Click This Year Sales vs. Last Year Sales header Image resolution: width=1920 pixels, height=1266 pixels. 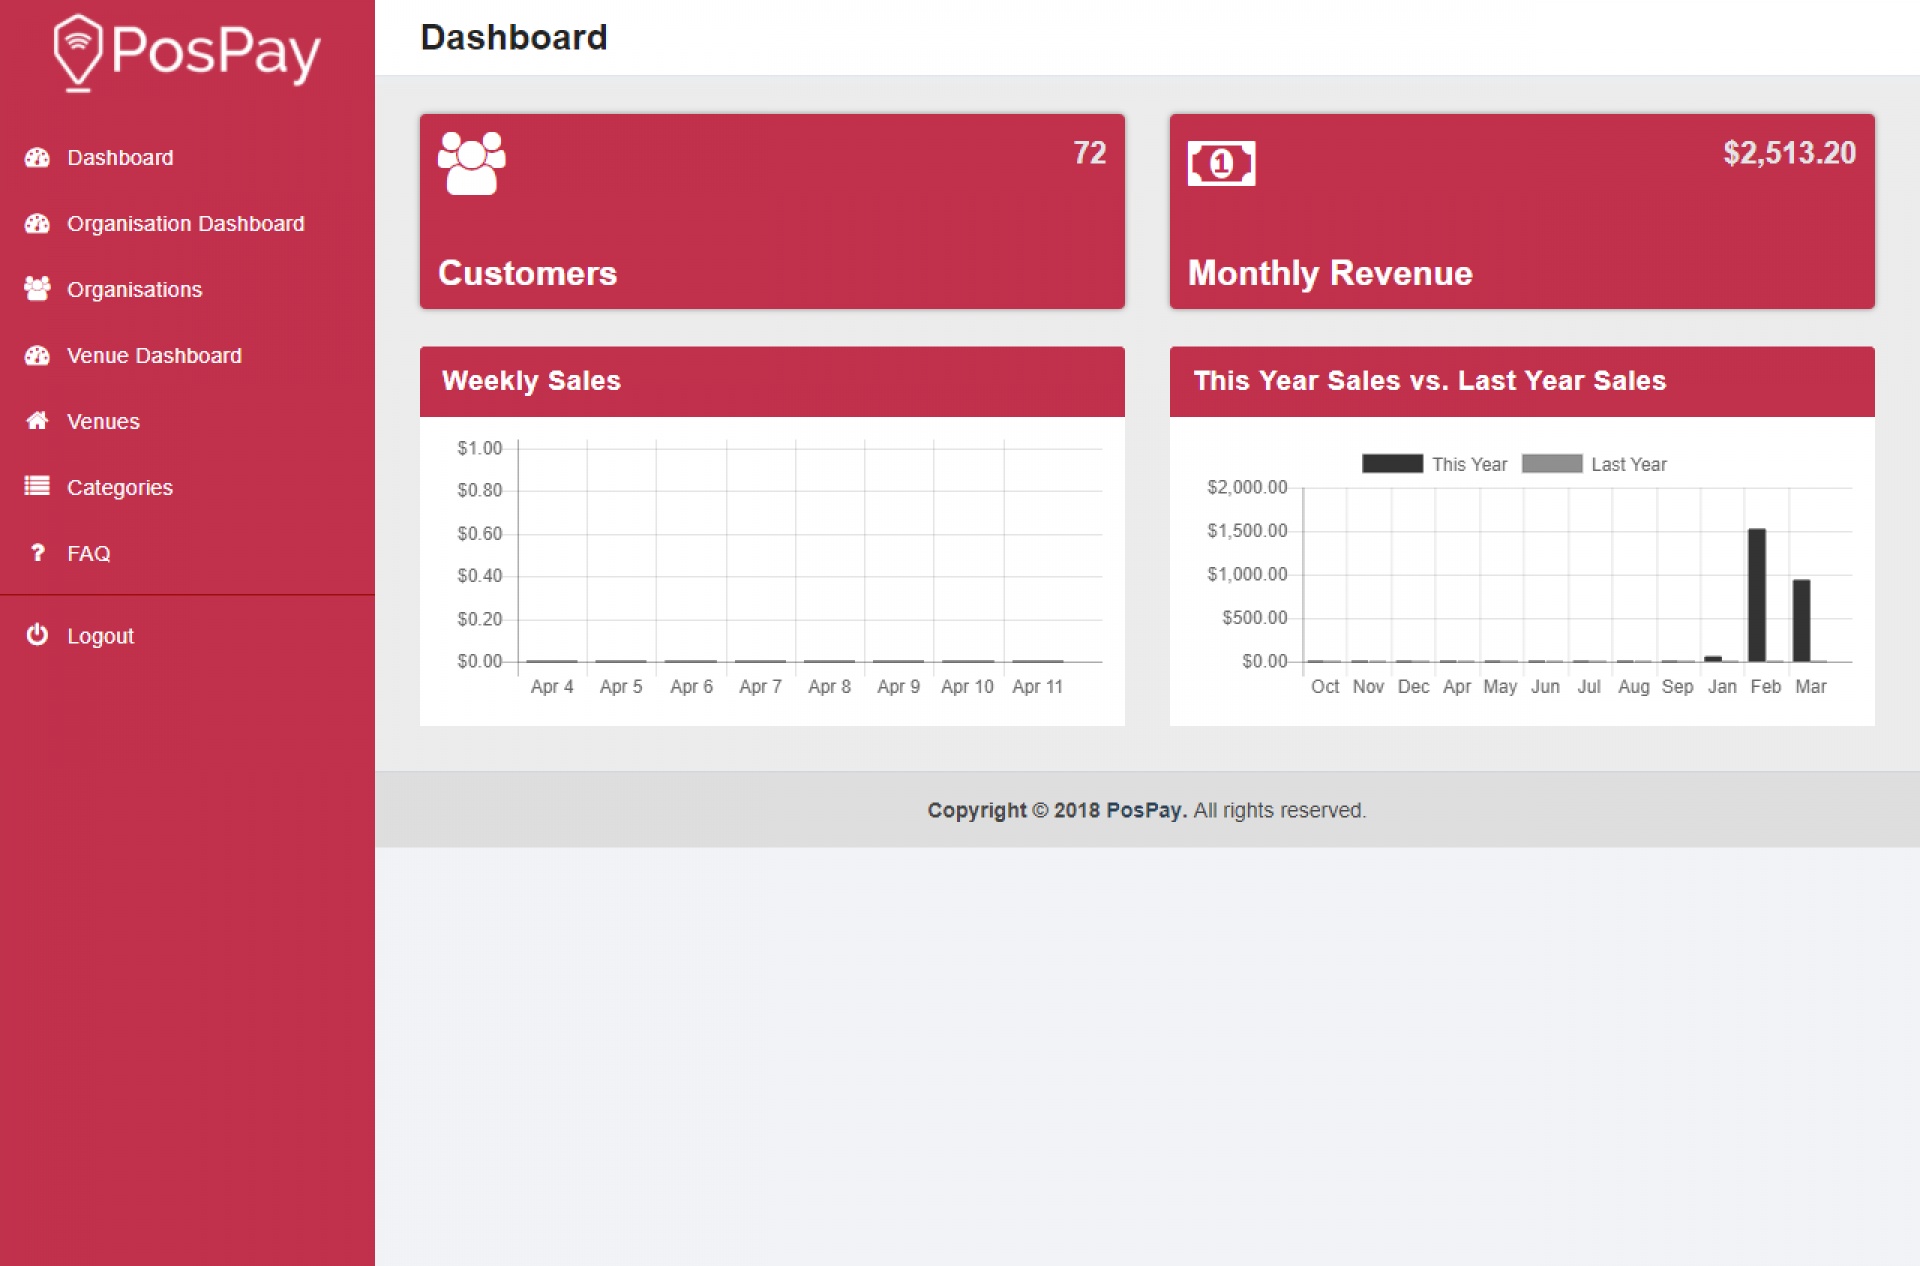point(1522,381)
